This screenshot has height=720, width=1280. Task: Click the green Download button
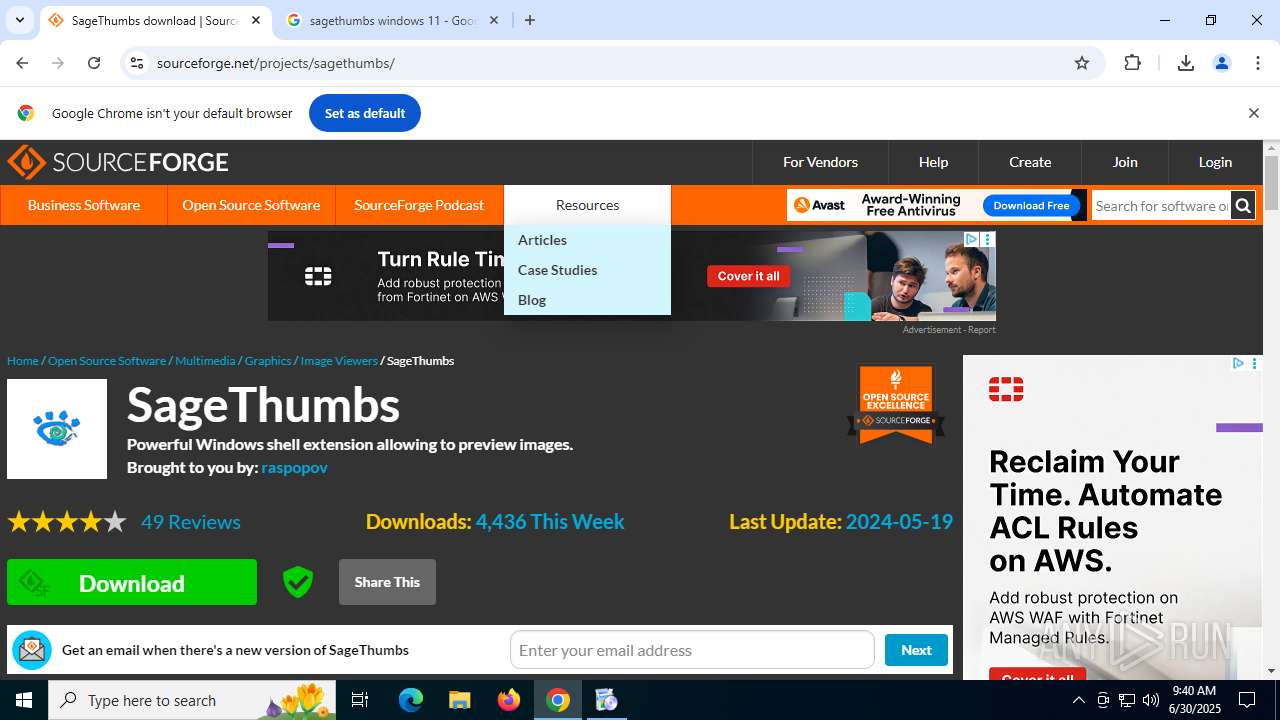[132, 582]
